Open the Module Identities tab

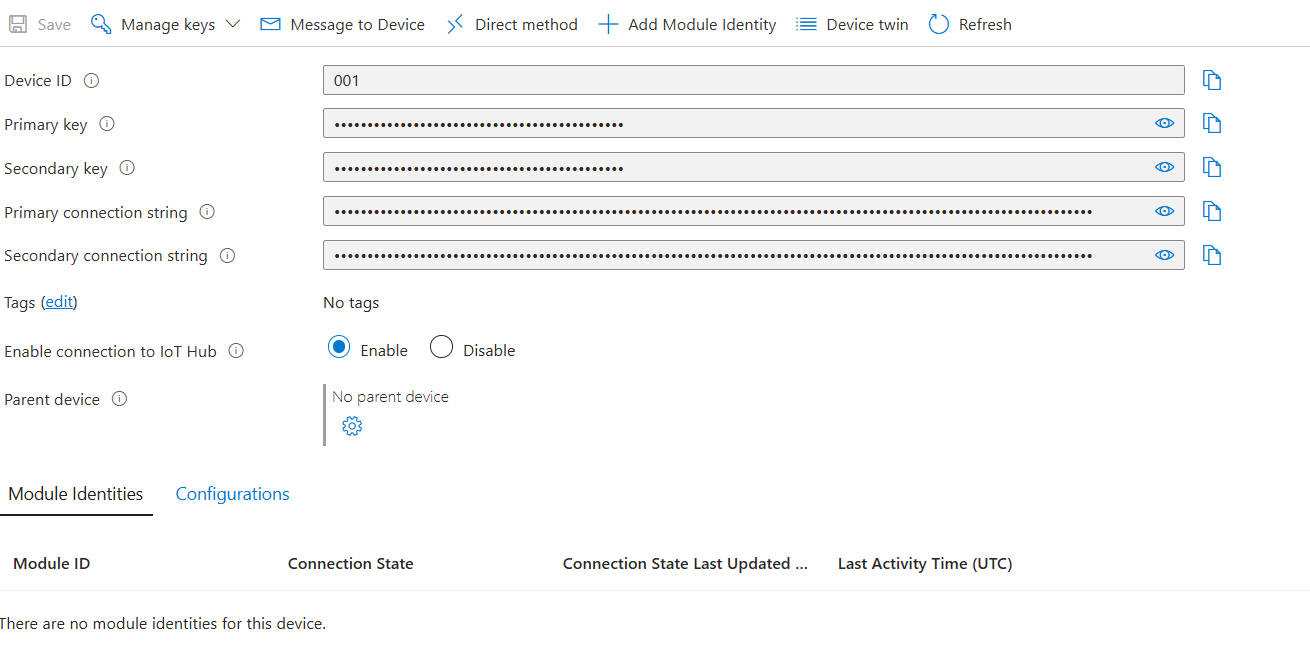click(x=76, y=494)
